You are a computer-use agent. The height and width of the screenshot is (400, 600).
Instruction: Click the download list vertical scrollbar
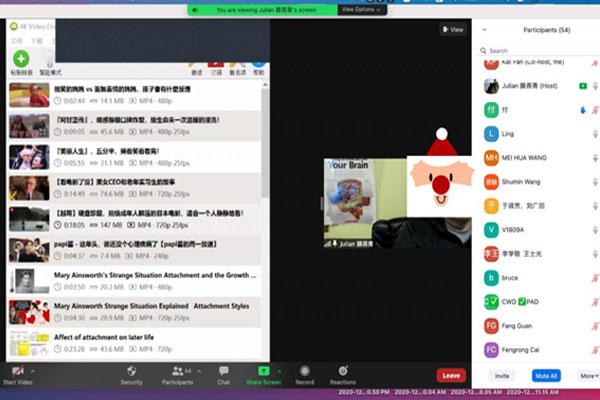pyautogui.click(x=265, y=144)
